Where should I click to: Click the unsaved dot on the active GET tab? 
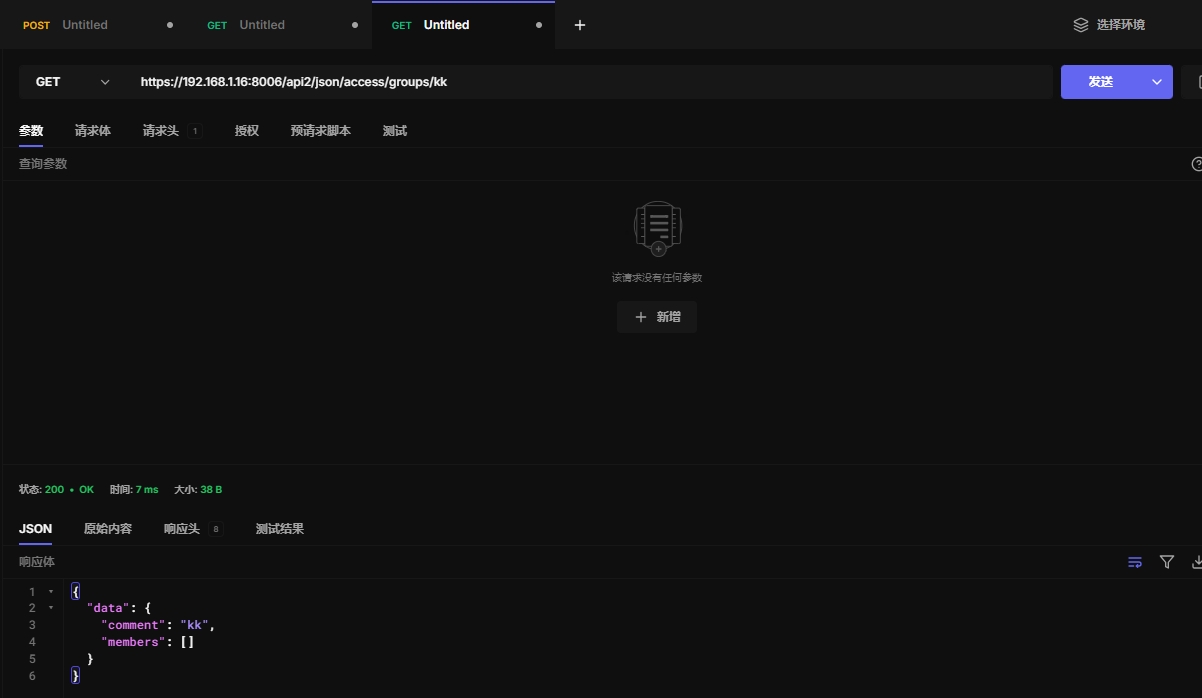pos(539,25)
